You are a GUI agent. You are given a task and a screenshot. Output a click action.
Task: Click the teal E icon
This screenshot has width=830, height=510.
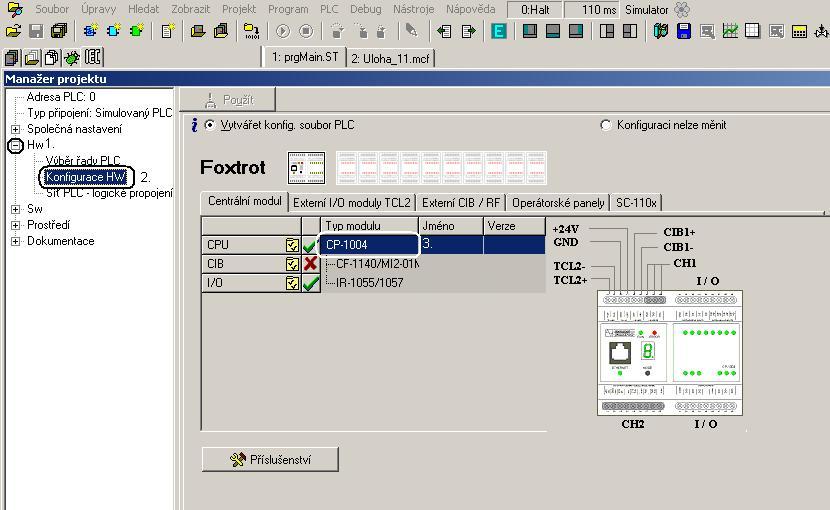coord(498,31)
